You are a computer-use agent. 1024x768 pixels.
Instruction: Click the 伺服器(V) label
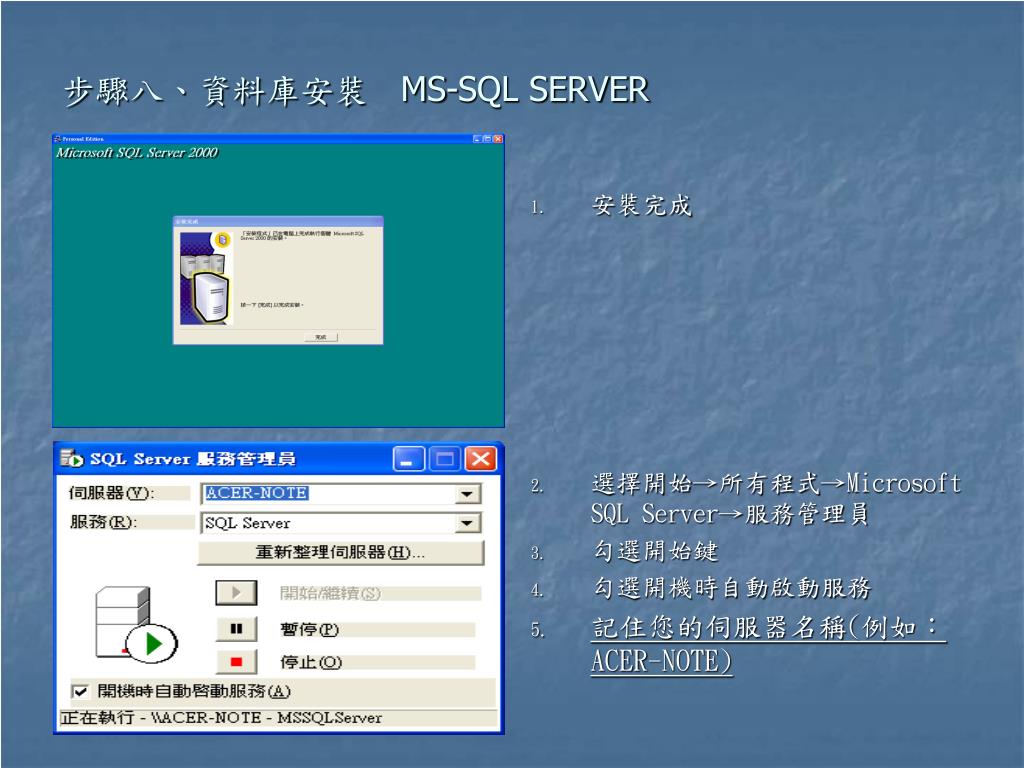point(112,493)
